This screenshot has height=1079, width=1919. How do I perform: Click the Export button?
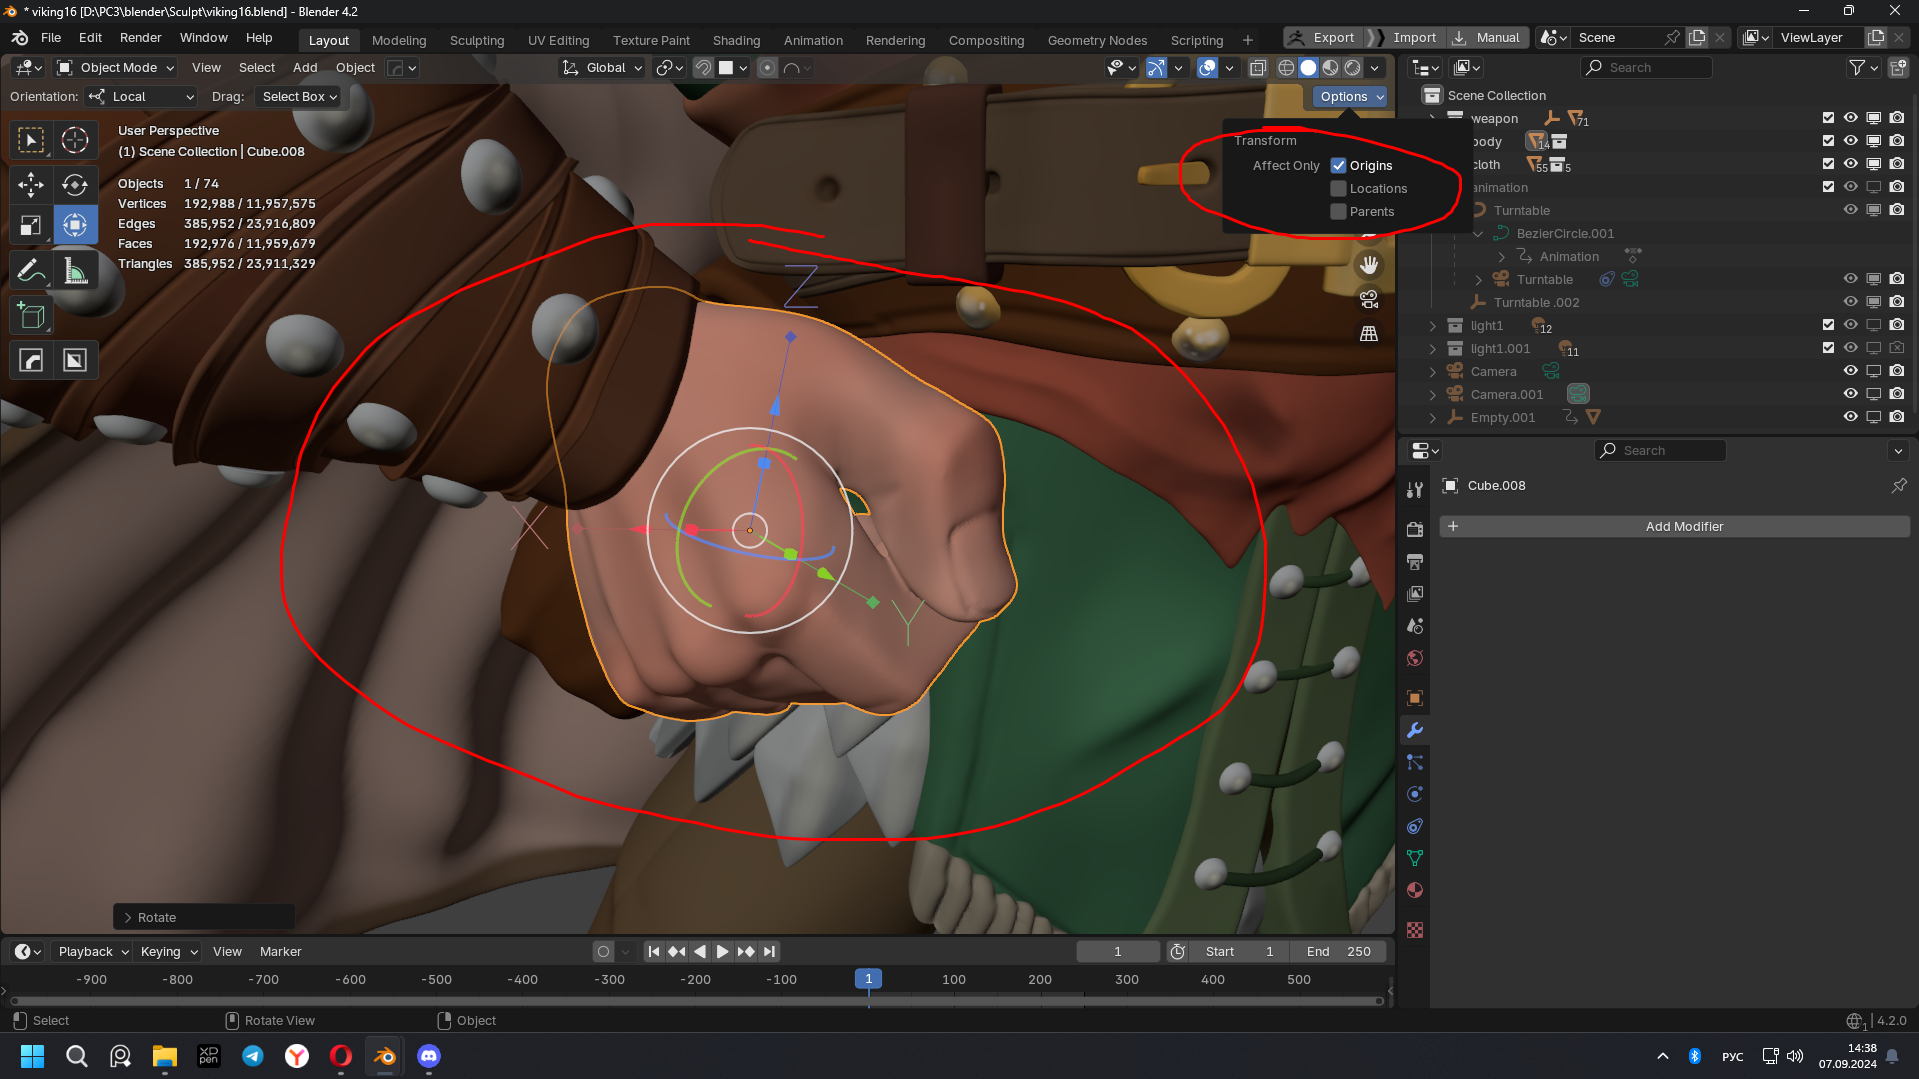[1323, 38]
